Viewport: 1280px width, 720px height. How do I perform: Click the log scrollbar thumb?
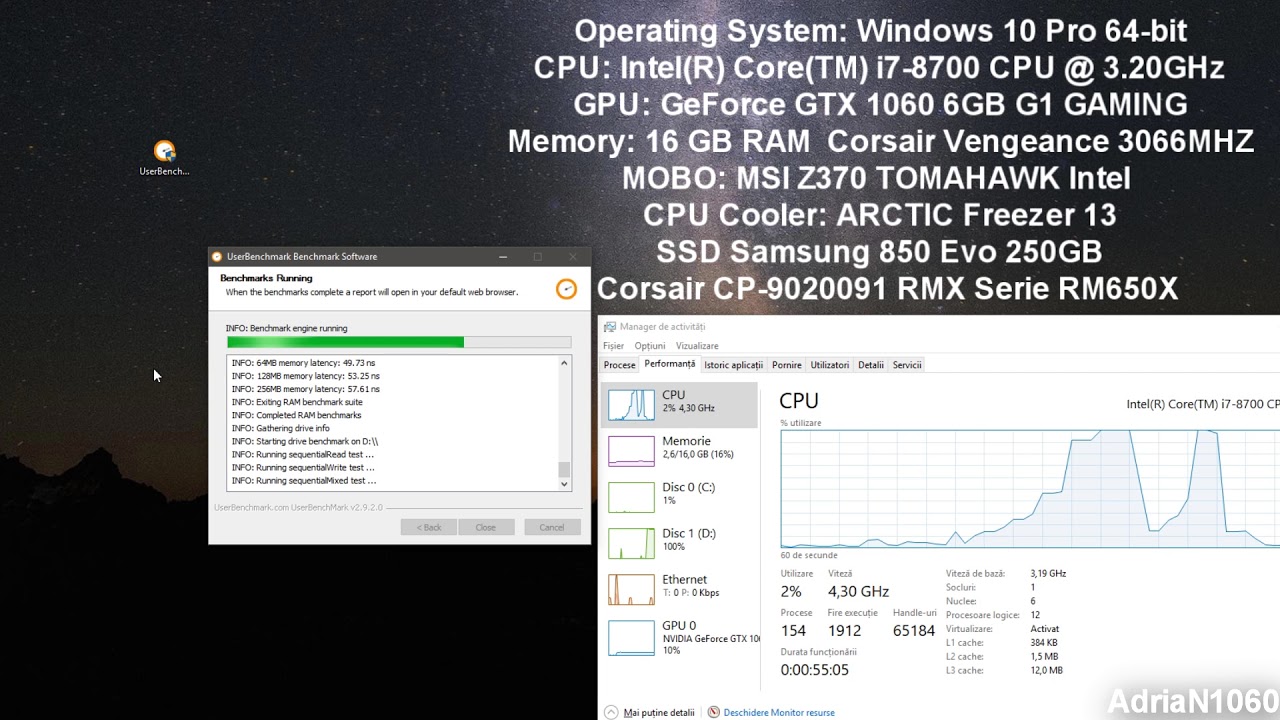pos(564,469)
